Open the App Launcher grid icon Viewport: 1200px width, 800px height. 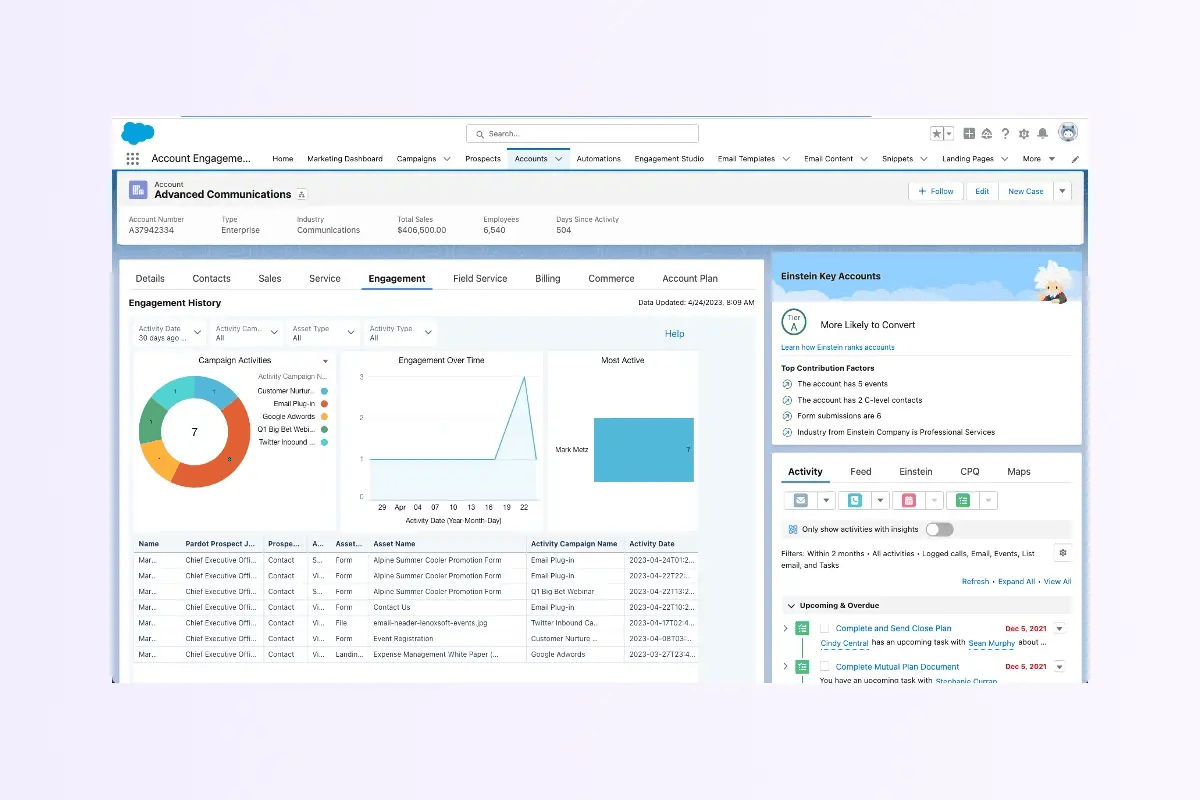click(132, 158)
